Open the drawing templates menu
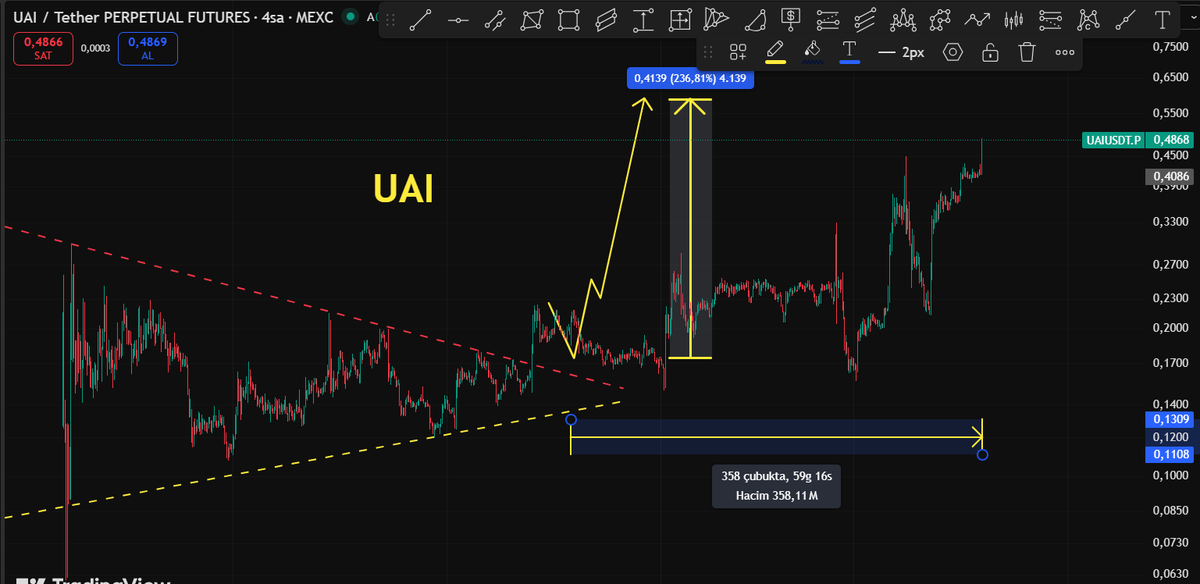 click(x=739, y=52)
